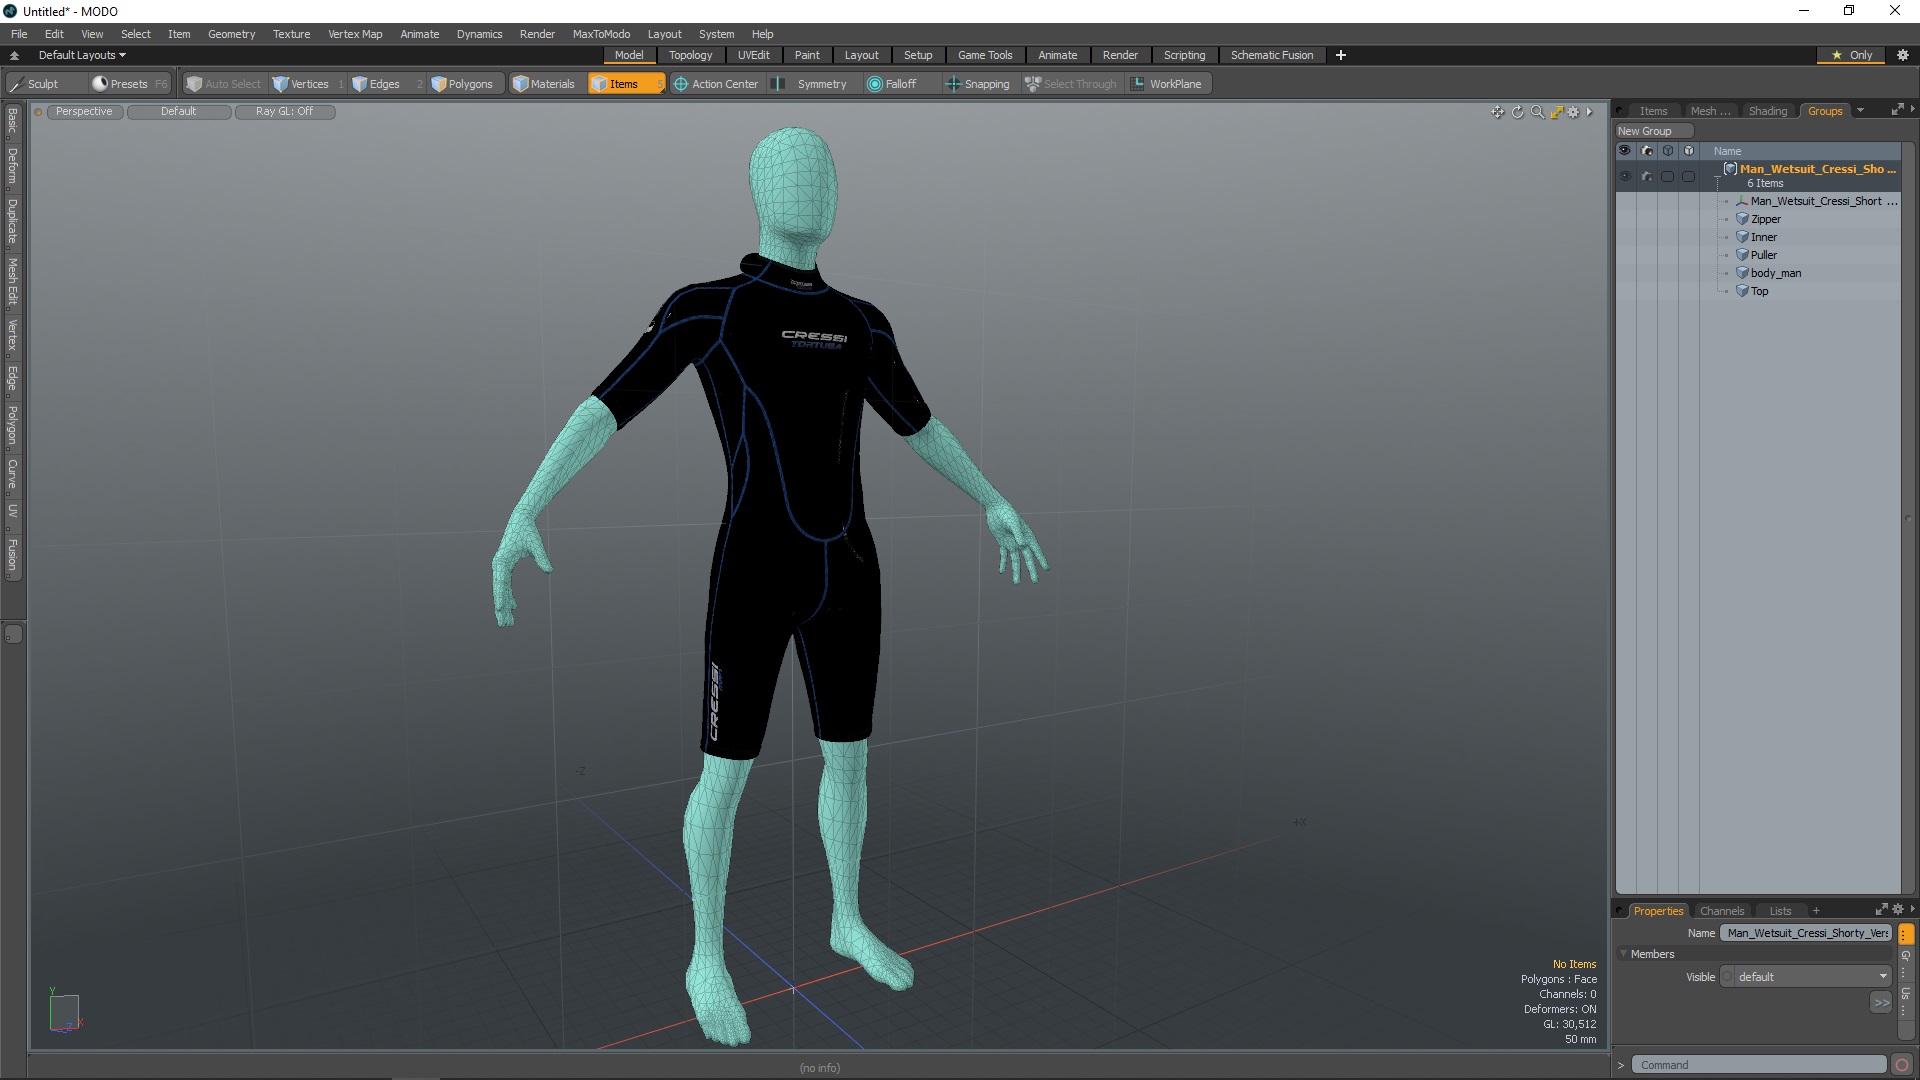Viewport: 1920px width, 1080px height.
Task: Collapse the Members section
Action: click(x=1623, y=954)
